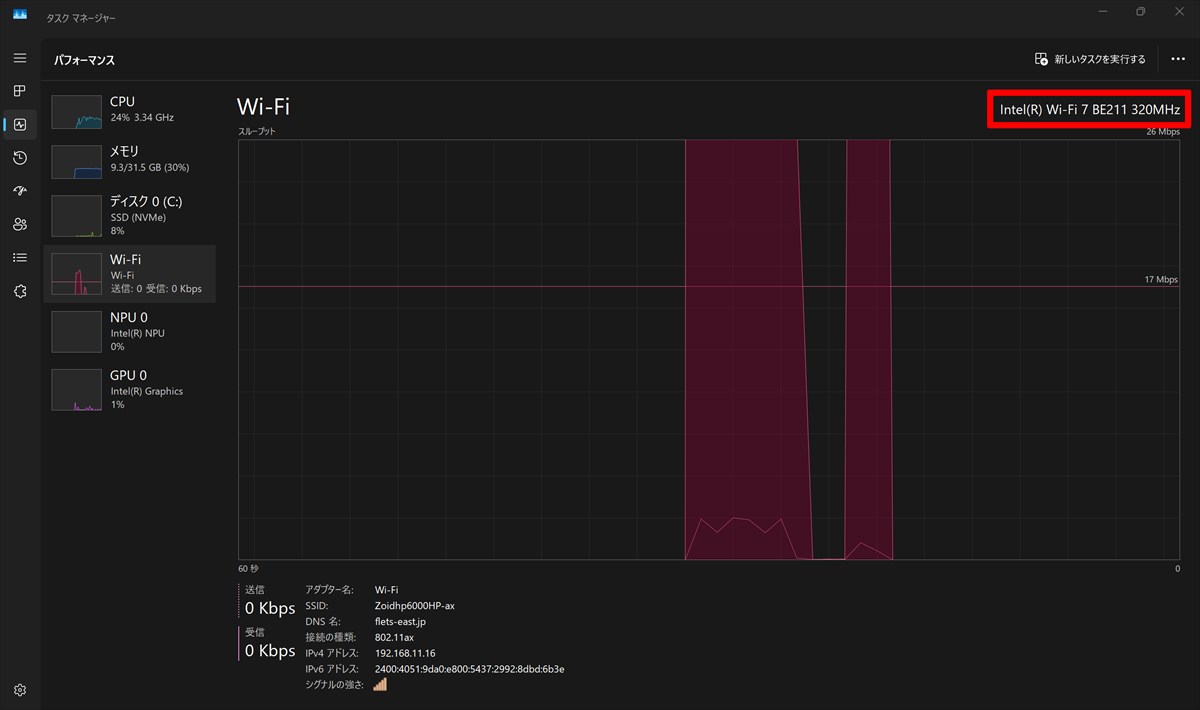This screenshot has height=710, width=1200.
Task: Open the Users page icon
Action: point(20,224)
